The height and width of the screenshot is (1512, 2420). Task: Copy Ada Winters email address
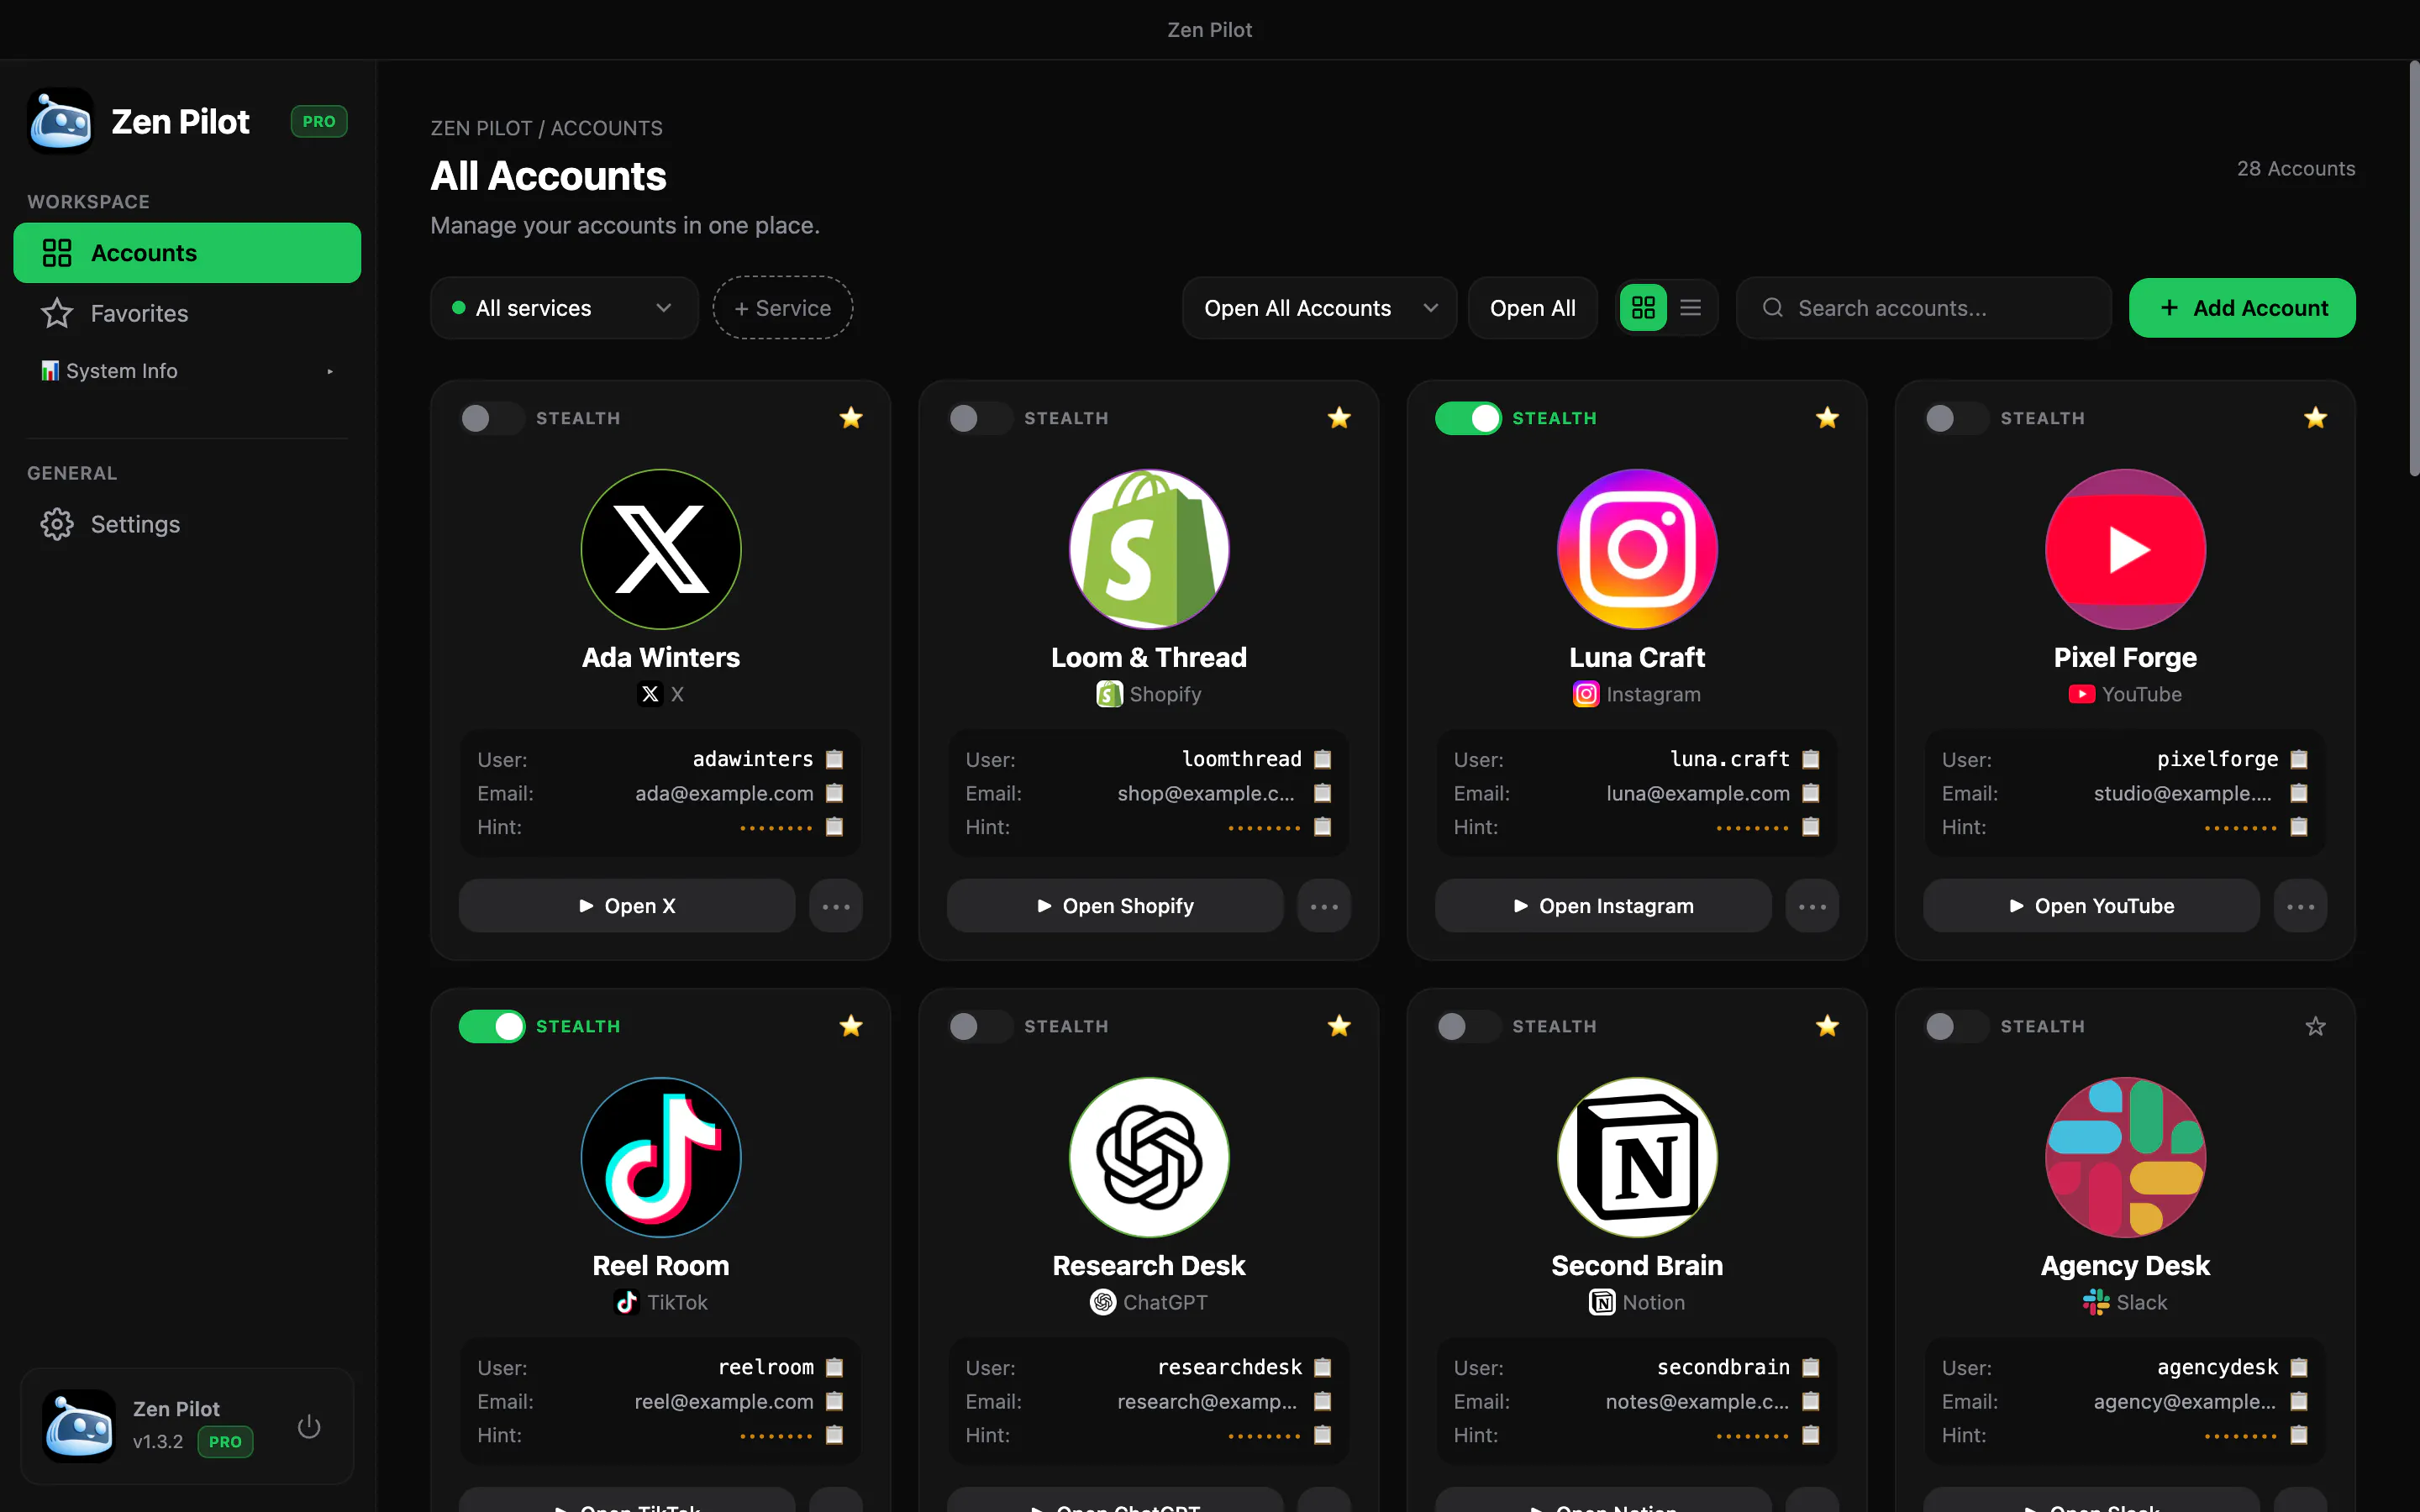point(834,793)
